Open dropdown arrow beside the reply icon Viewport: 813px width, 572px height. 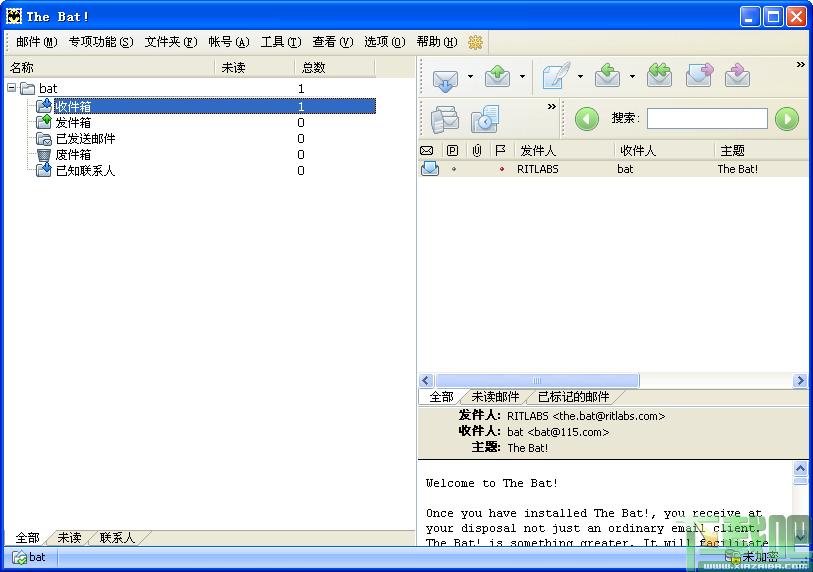[x=632, y=77]
